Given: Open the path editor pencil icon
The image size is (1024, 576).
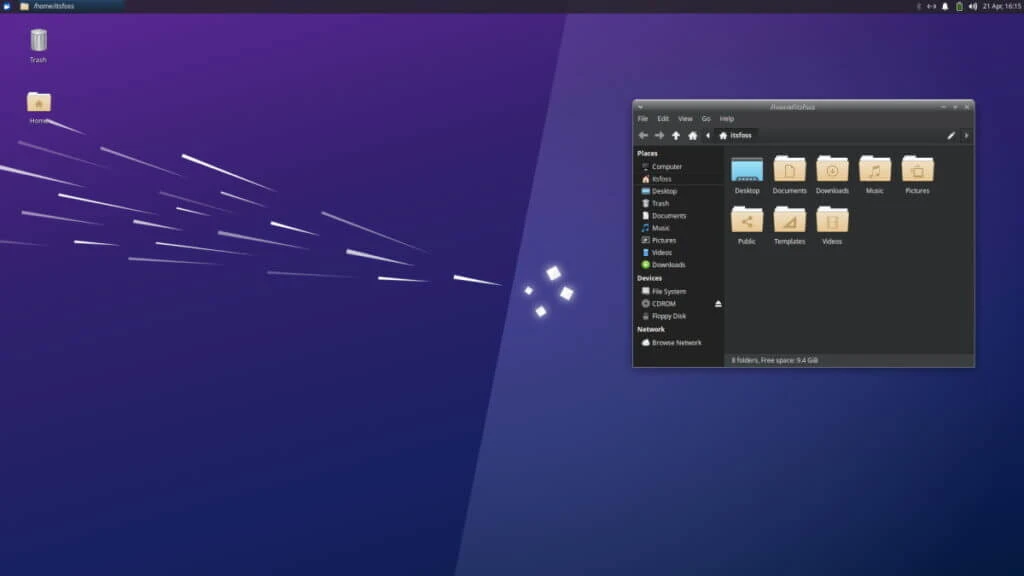Looking at the screenshot, I should coord(951,135).
